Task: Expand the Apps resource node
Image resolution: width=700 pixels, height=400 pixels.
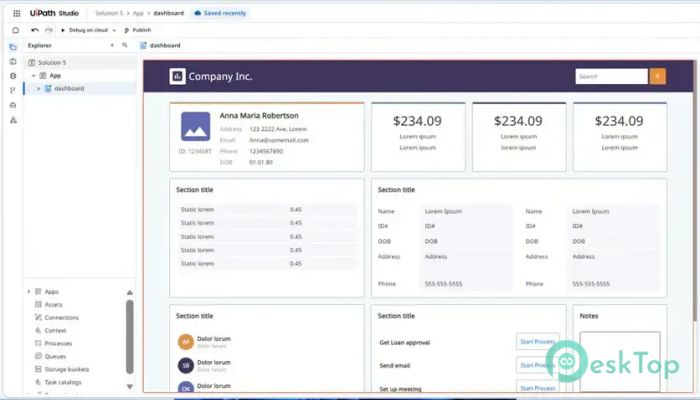Action: 29,292
